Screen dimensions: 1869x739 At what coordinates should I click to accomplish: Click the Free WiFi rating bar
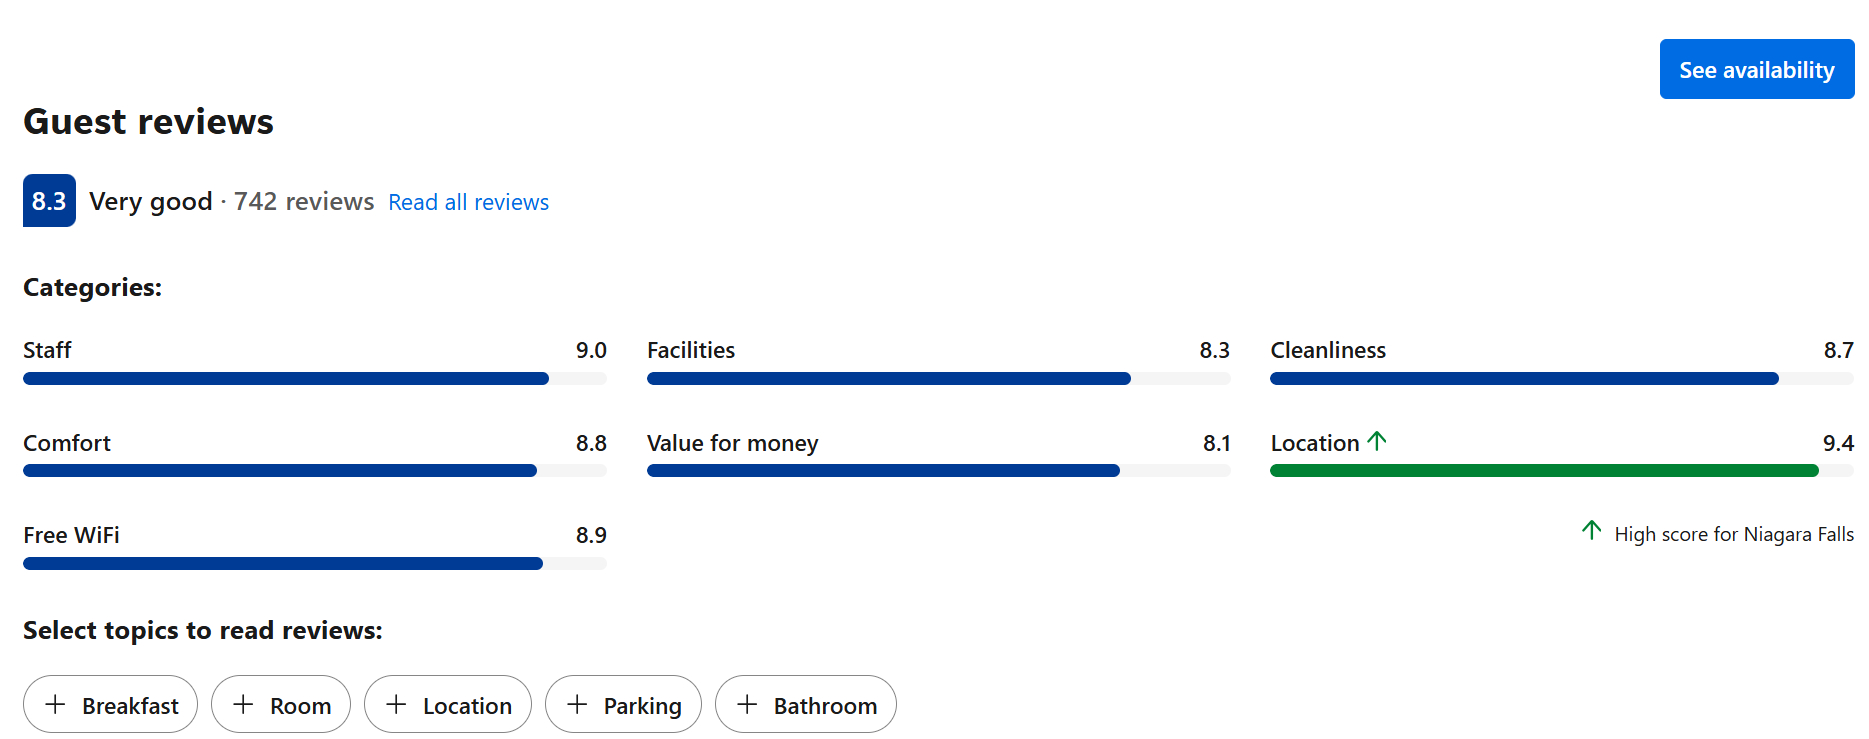[283, 564]
